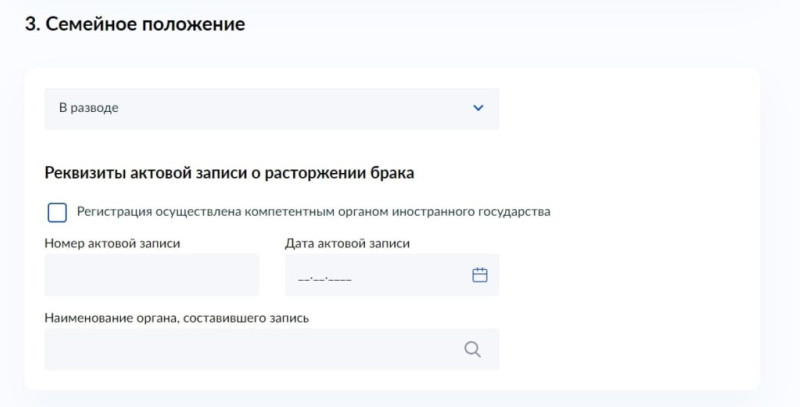Focus the «Наименование органа» search field
800x407 pixels.
point(272,349)
